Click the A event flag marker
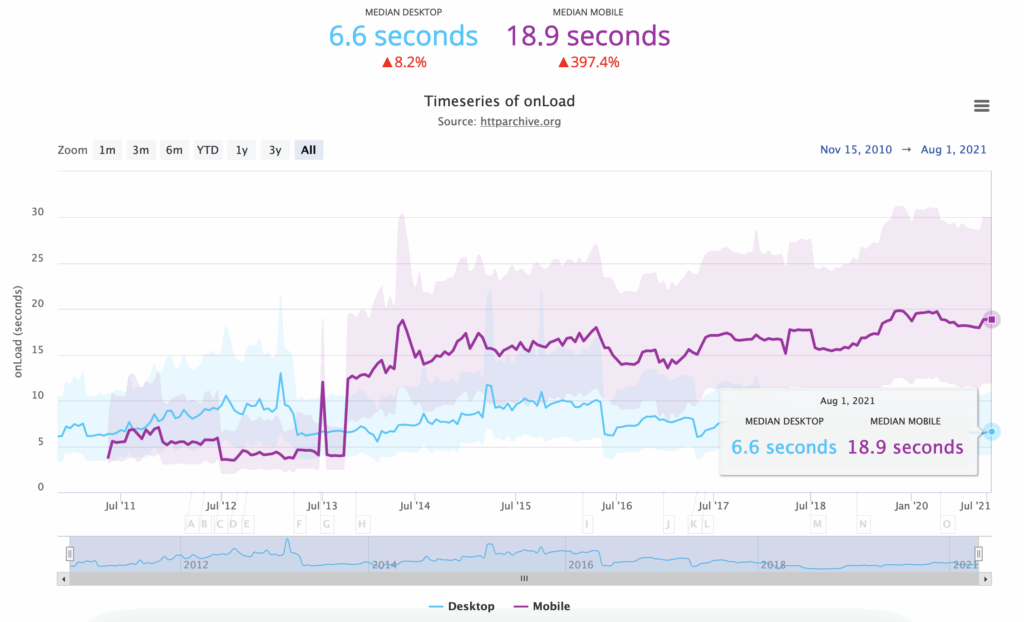1024x622 pixels. click(x=191, y=524)
